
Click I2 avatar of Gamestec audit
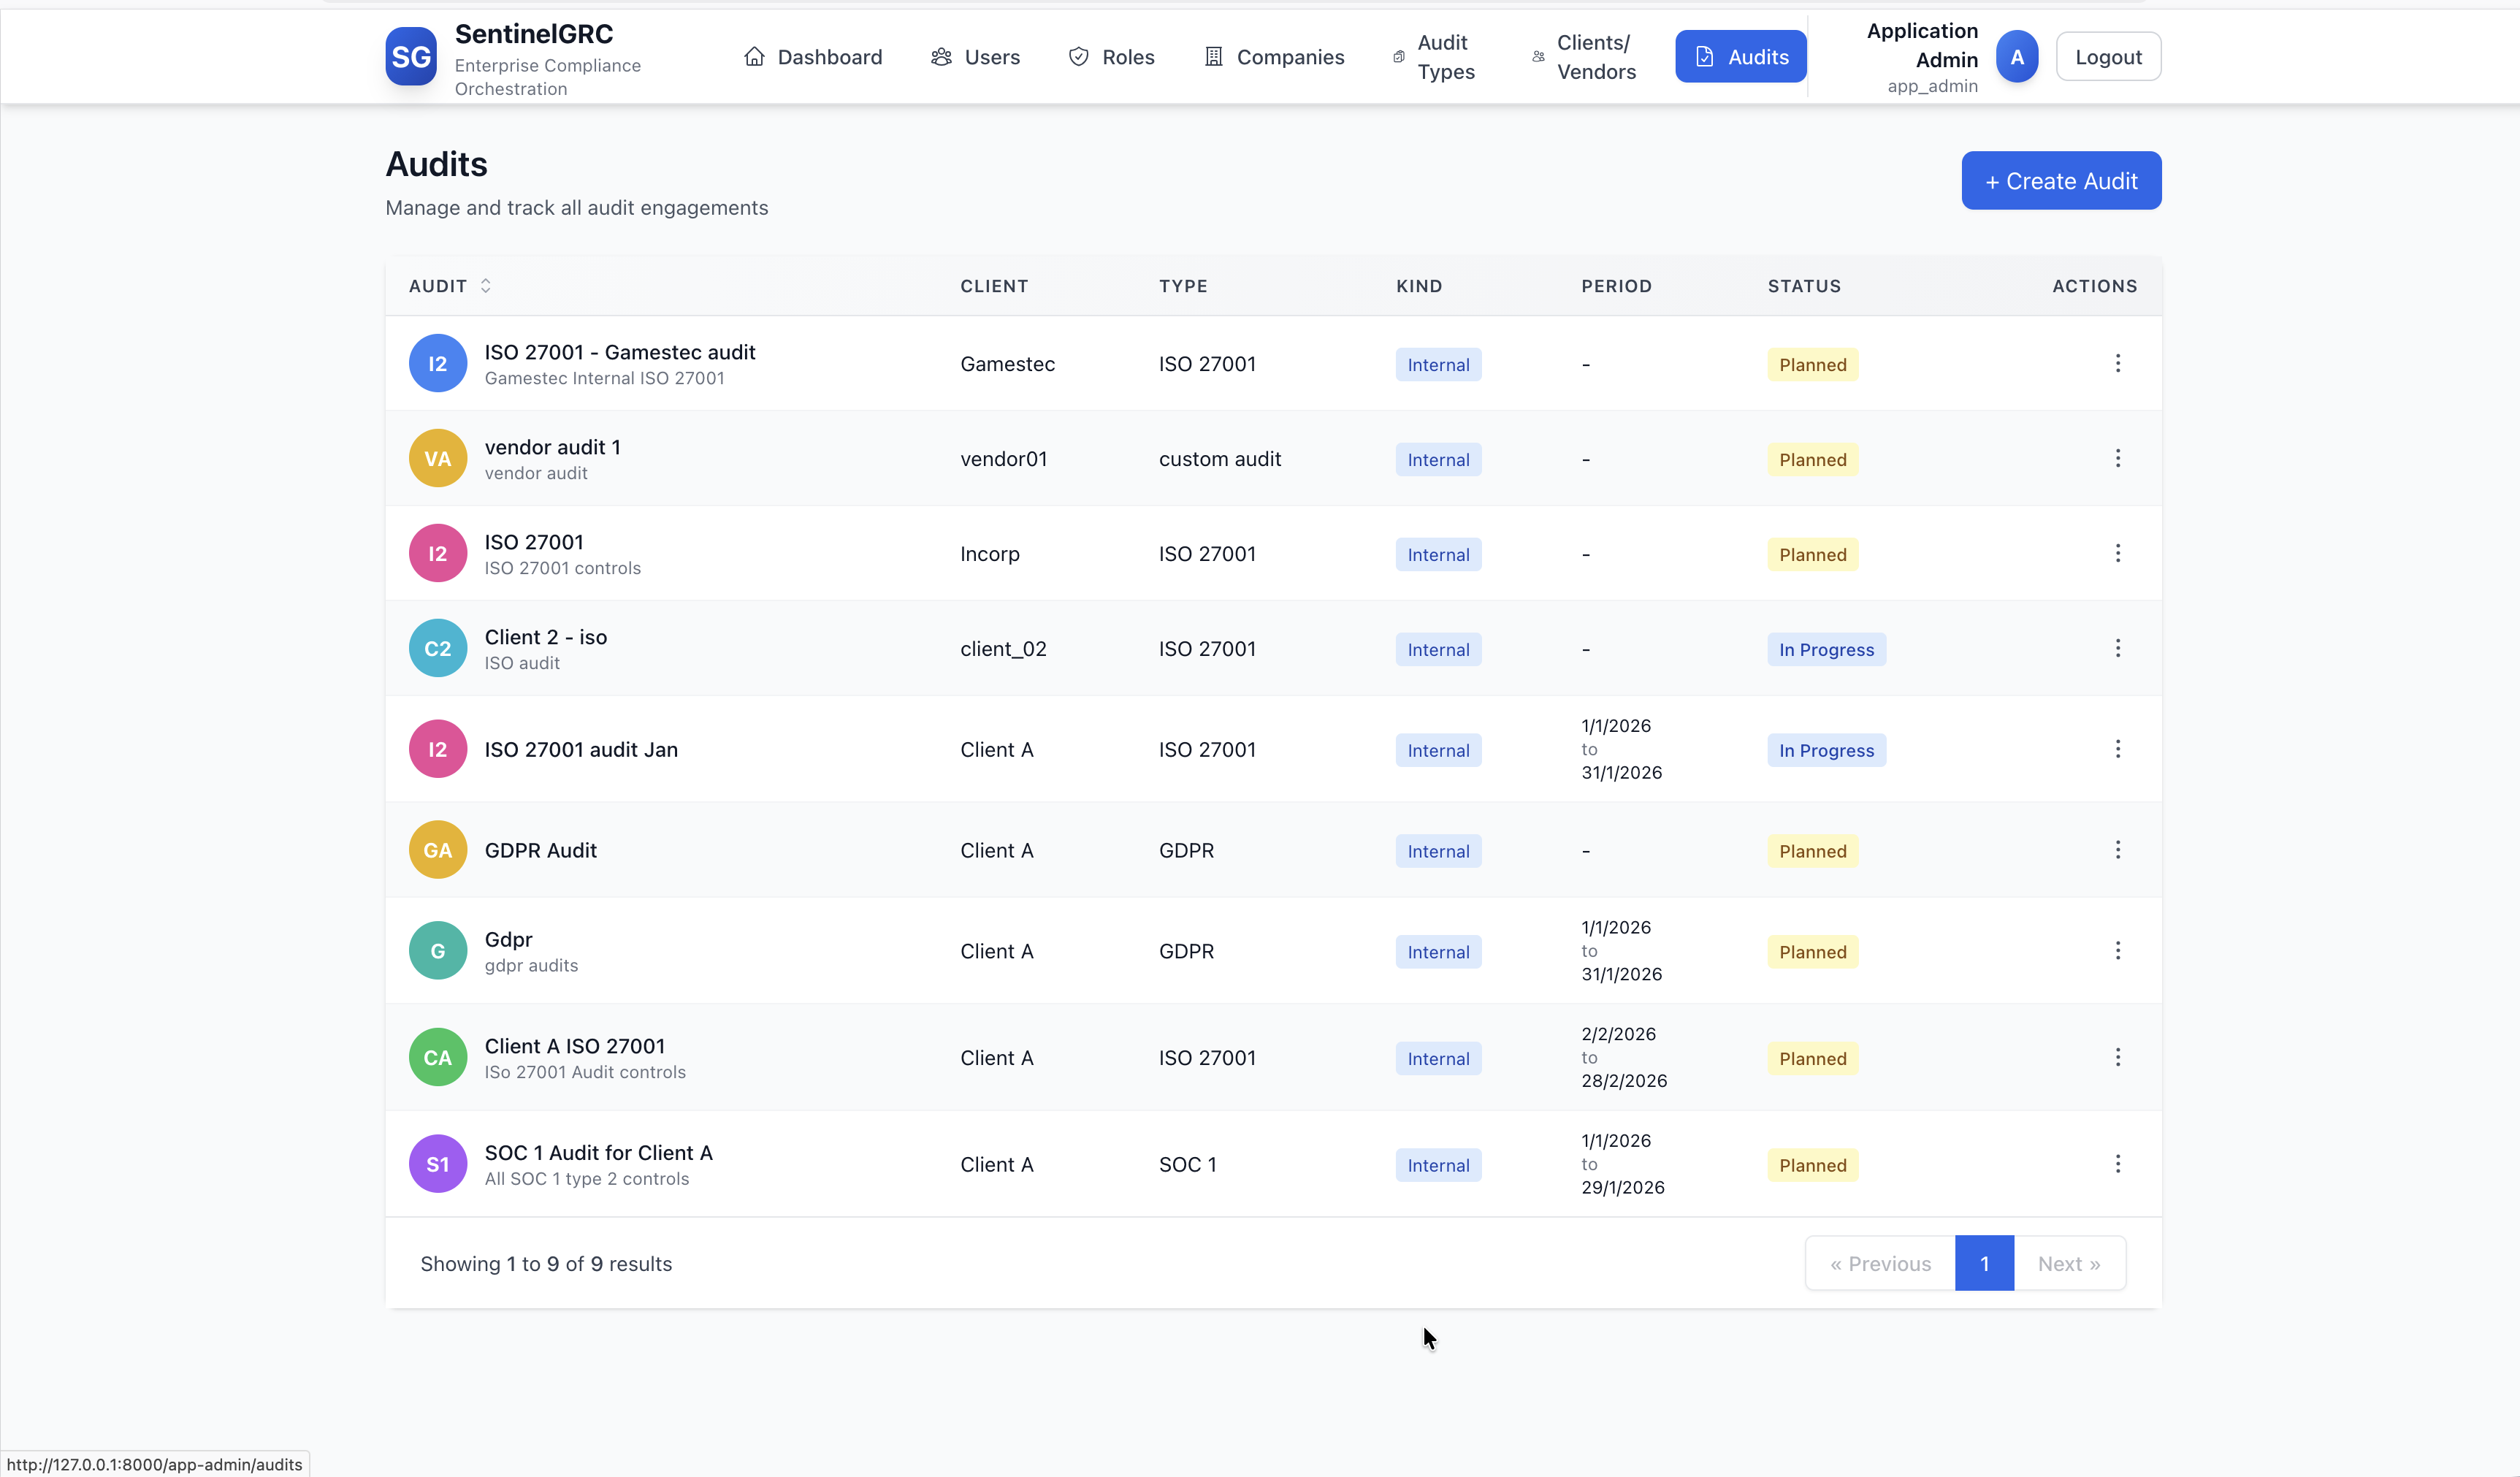[x=438, y=364]
